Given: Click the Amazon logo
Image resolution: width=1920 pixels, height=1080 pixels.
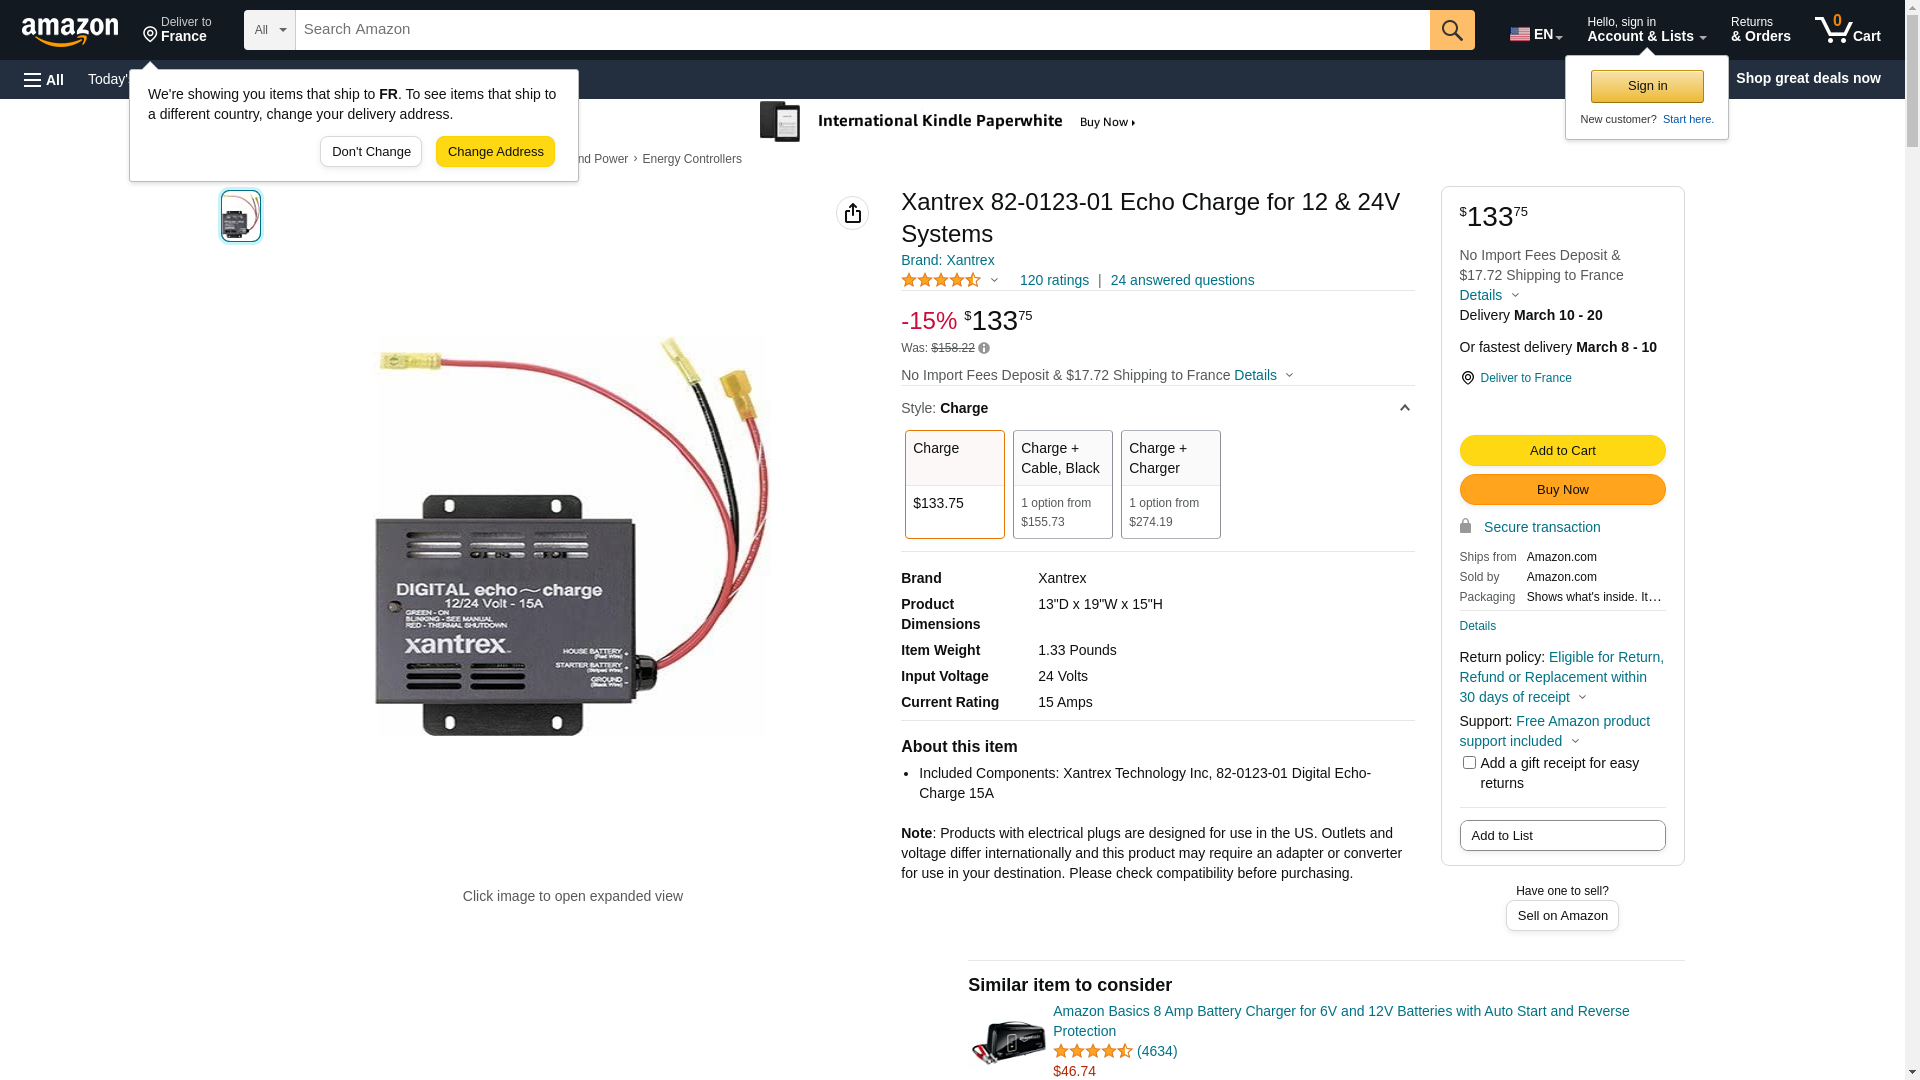Looking at the screenshot, I should click(70, 32).
